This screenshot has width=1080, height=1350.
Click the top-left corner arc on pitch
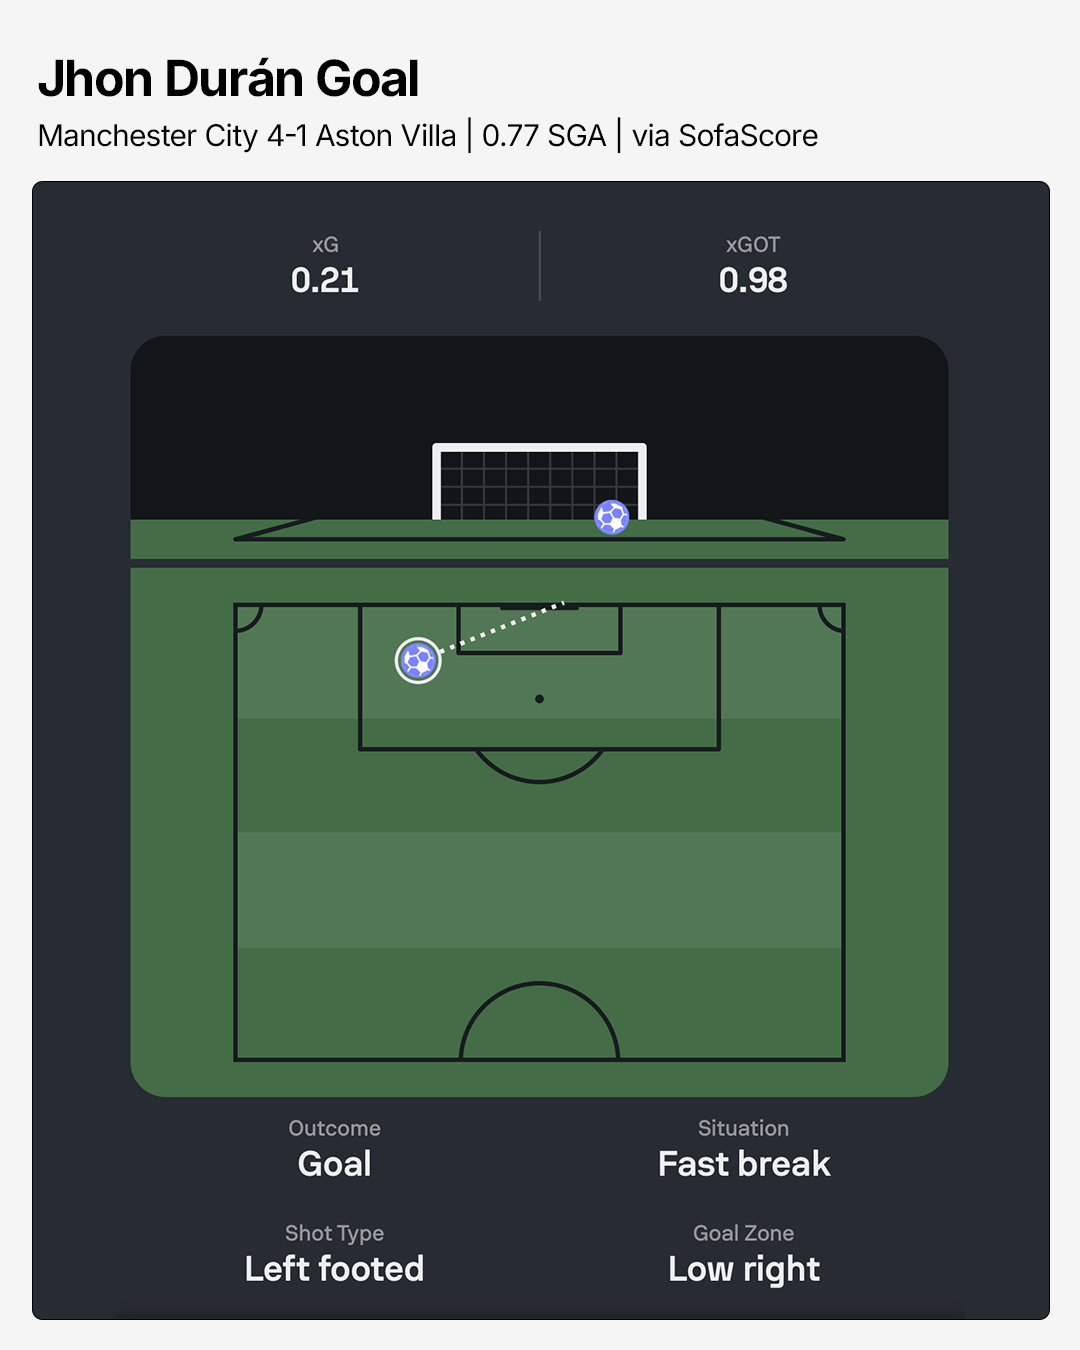point(248,617)
